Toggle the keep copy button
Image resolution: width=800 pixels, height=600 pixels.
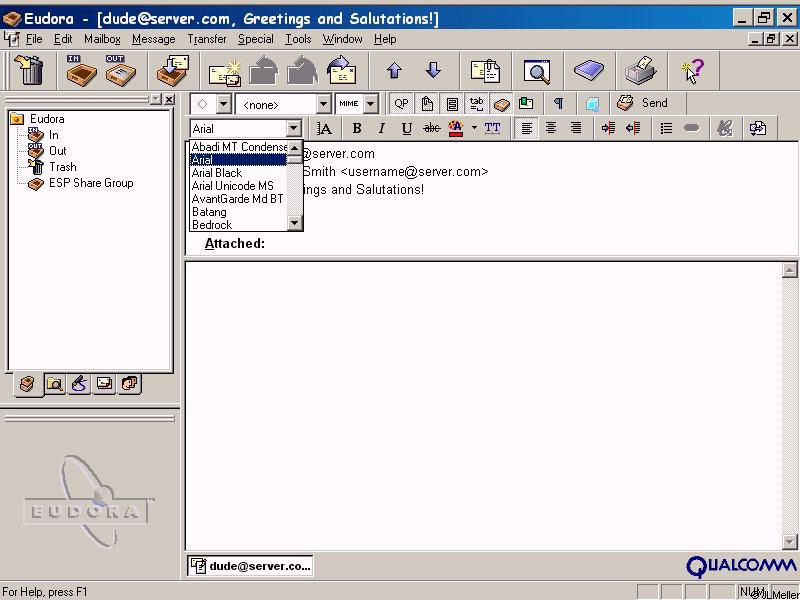[x=502, y=104]
